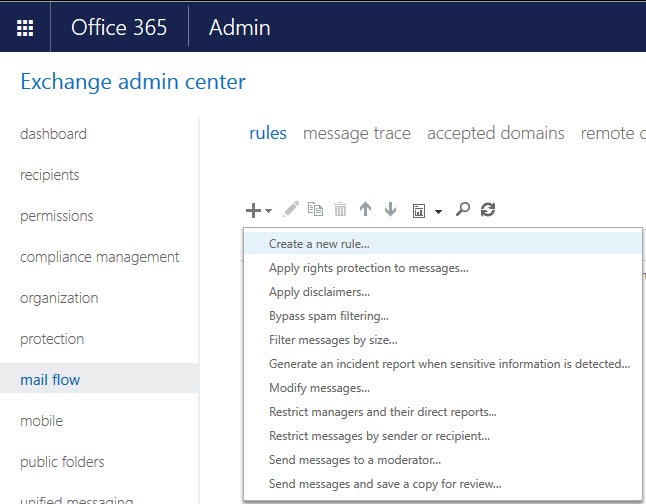
Task: Open unified messaging in the sidebar
Action: tap(76, 500)
